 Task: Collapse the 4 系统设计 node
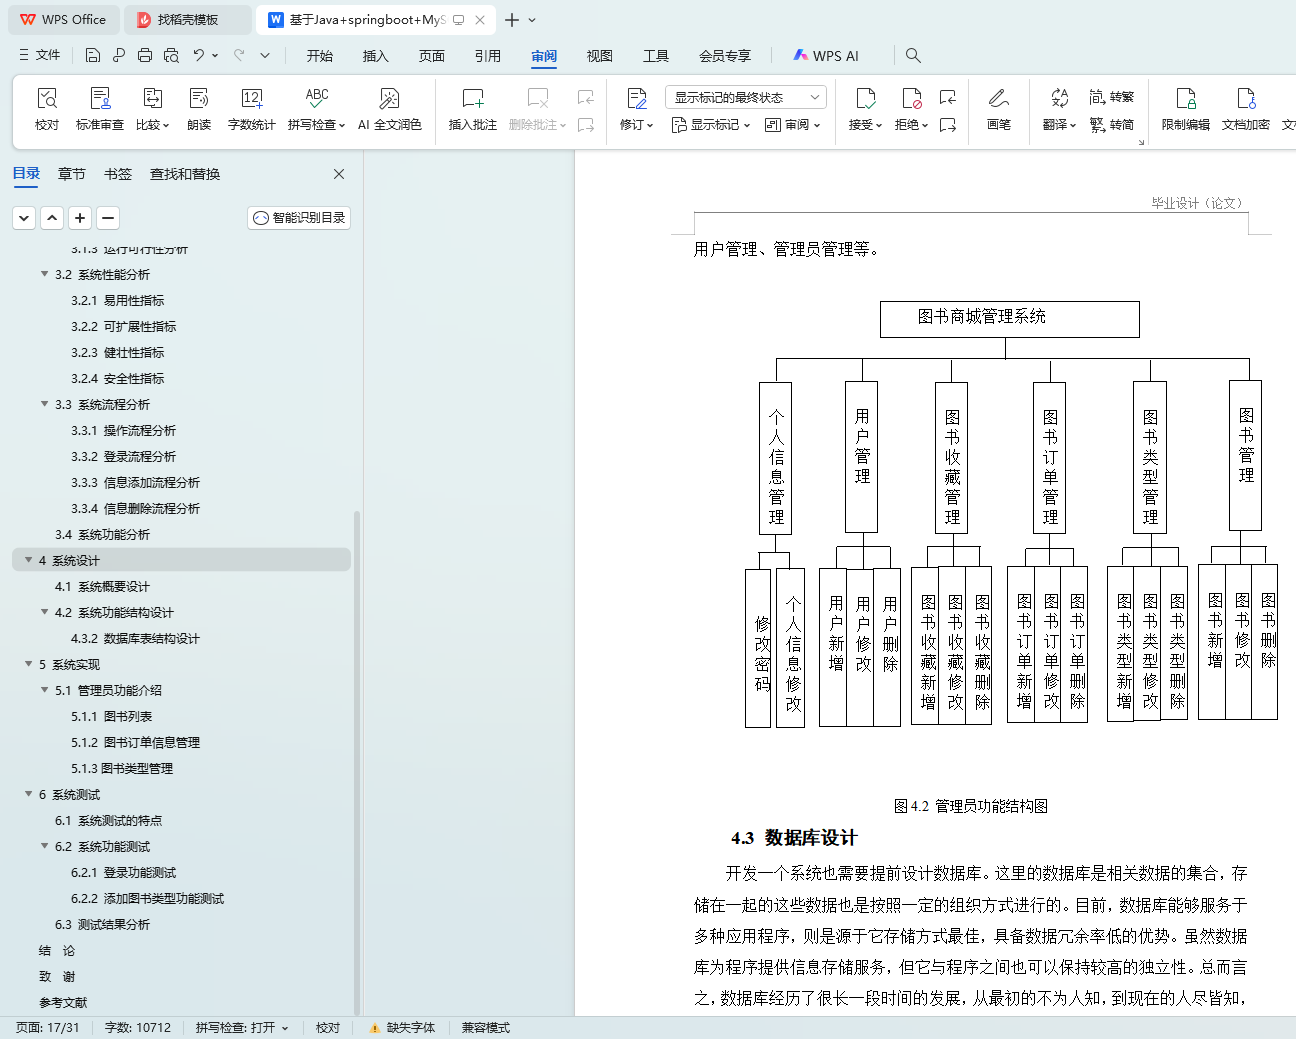[x=28, y=560]
